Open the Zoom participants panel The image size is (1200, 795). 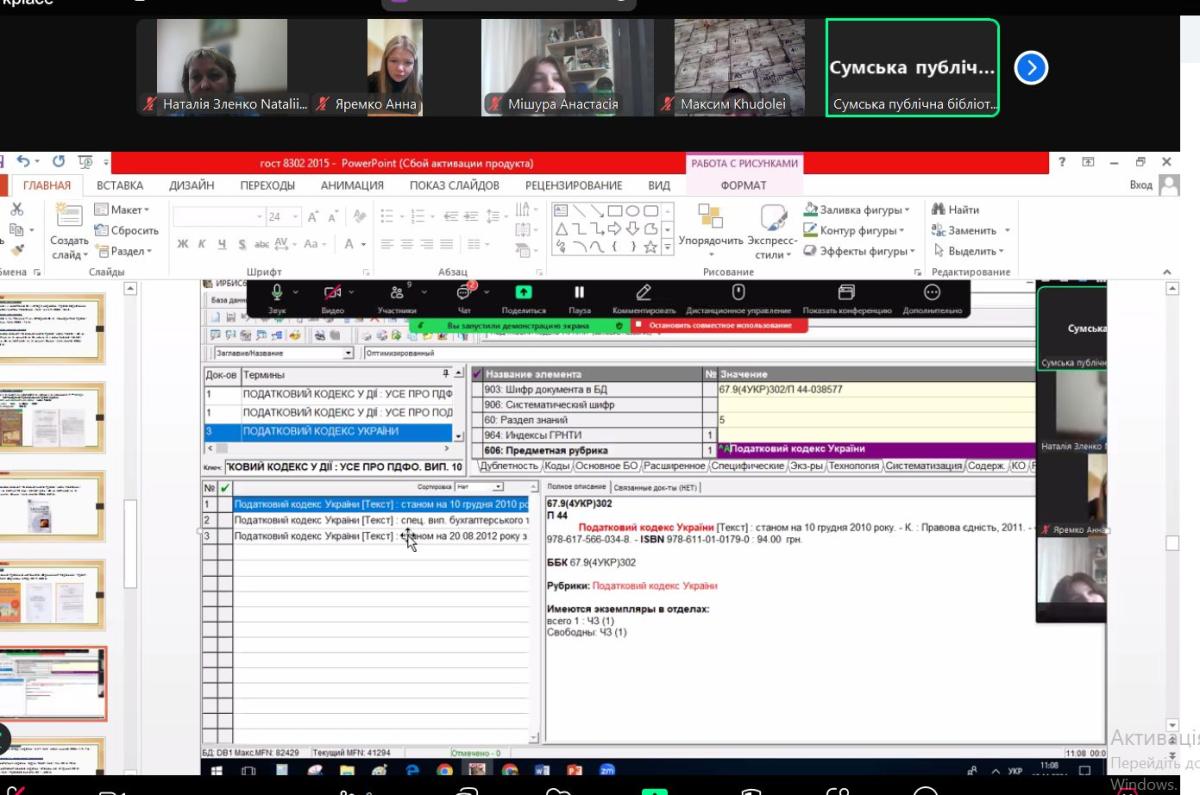click(396, 292)
